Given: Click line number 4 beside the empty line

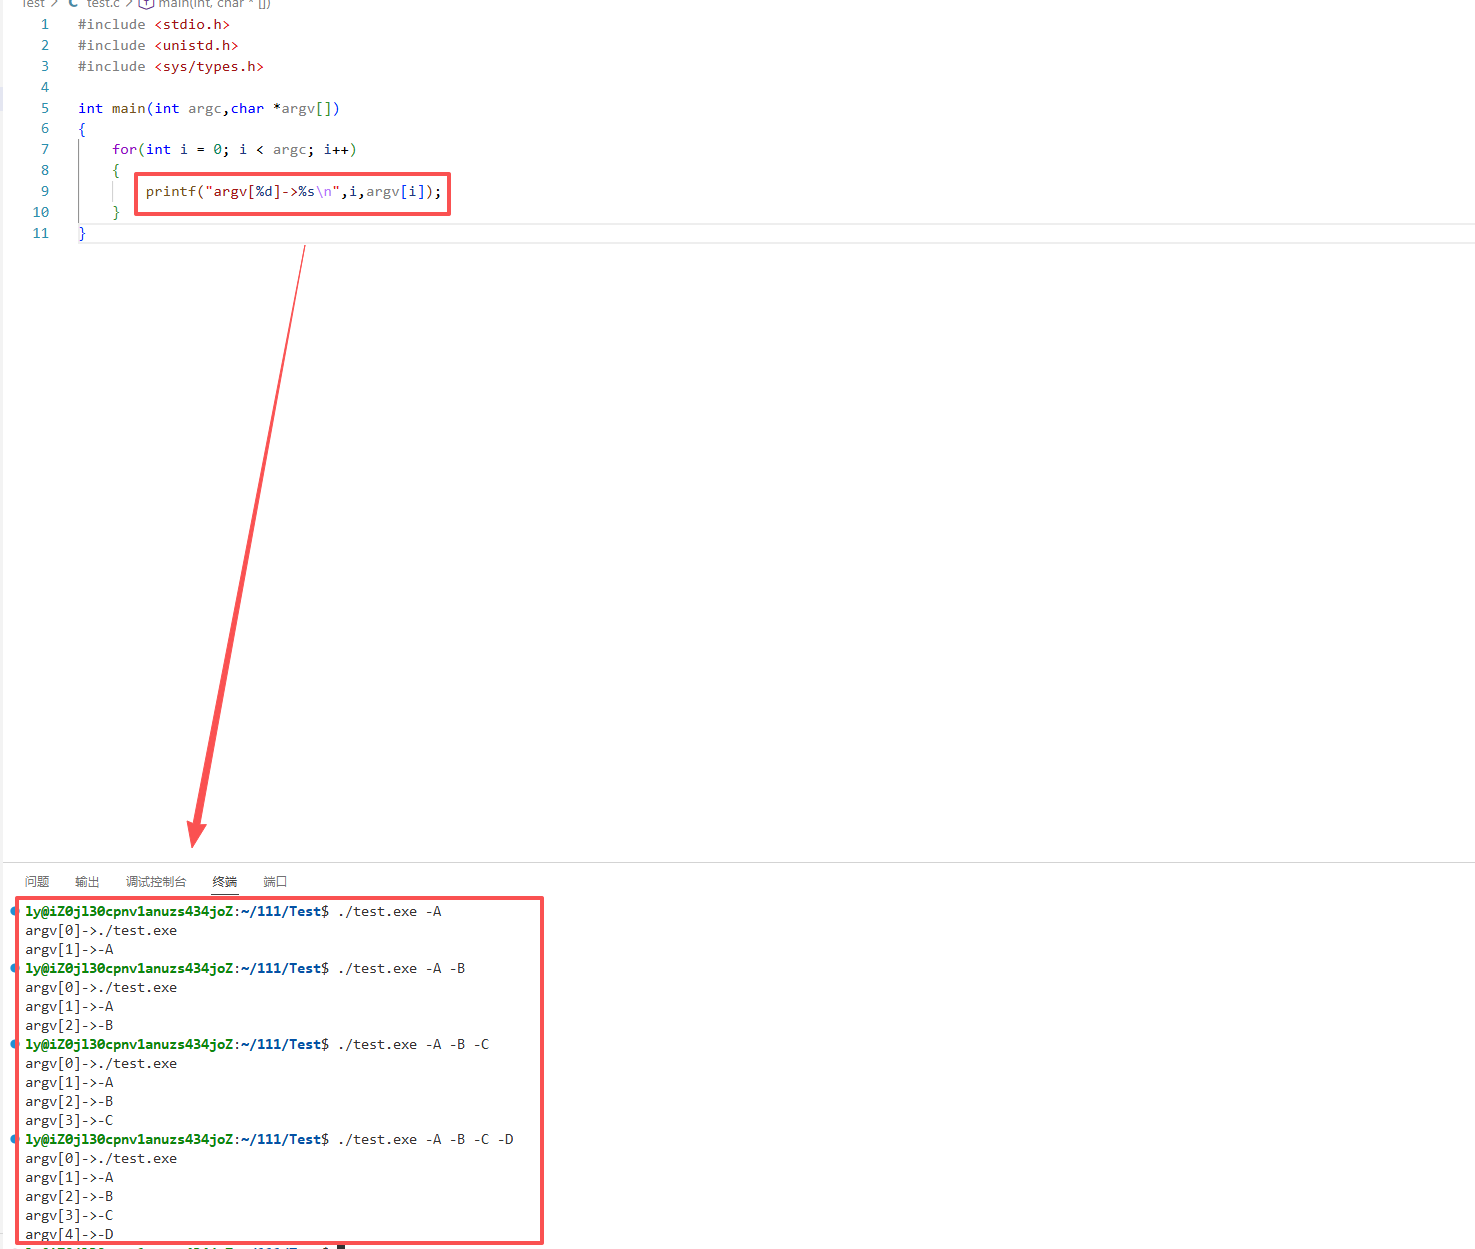Looking at the screenshot, I should coord(45,87).
